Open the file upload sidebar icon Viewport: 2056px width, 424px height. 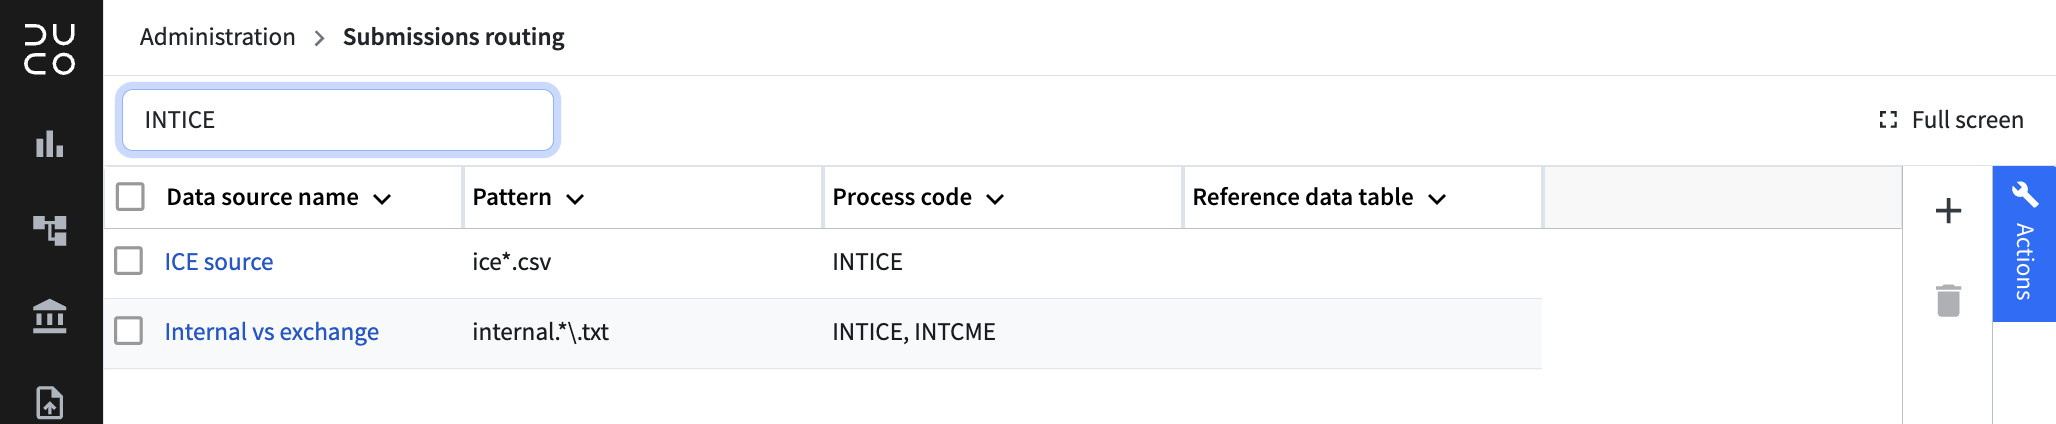tap(50, 402)
